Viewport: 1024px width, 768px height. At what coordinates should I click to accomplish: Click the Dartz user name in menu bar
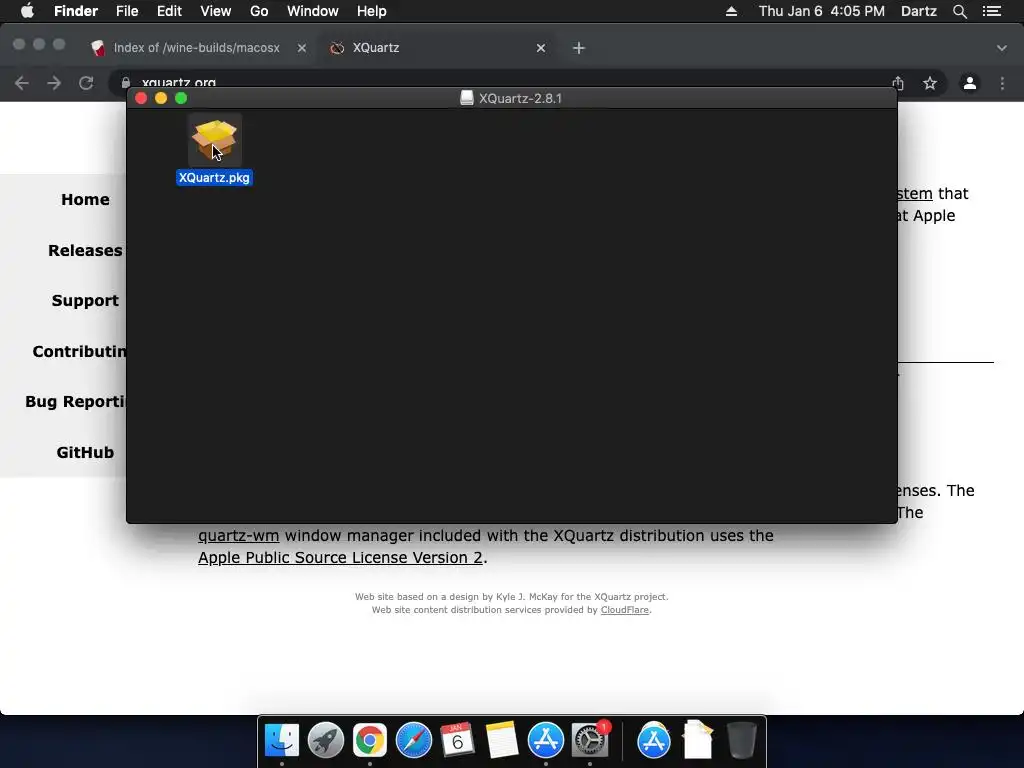click(x=918, y=11)
